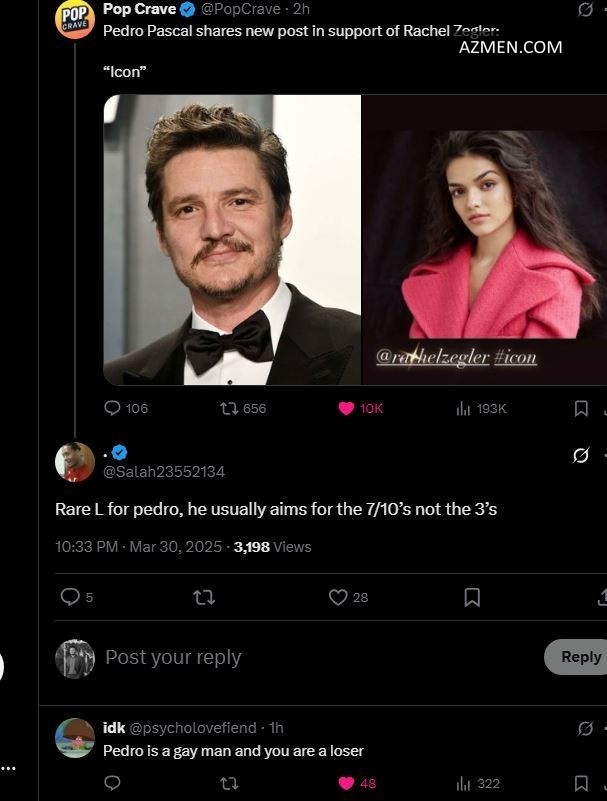Unlike the Pop Crave post heart
This screenshot has height=801, width=607.
(x=346, y=408)
